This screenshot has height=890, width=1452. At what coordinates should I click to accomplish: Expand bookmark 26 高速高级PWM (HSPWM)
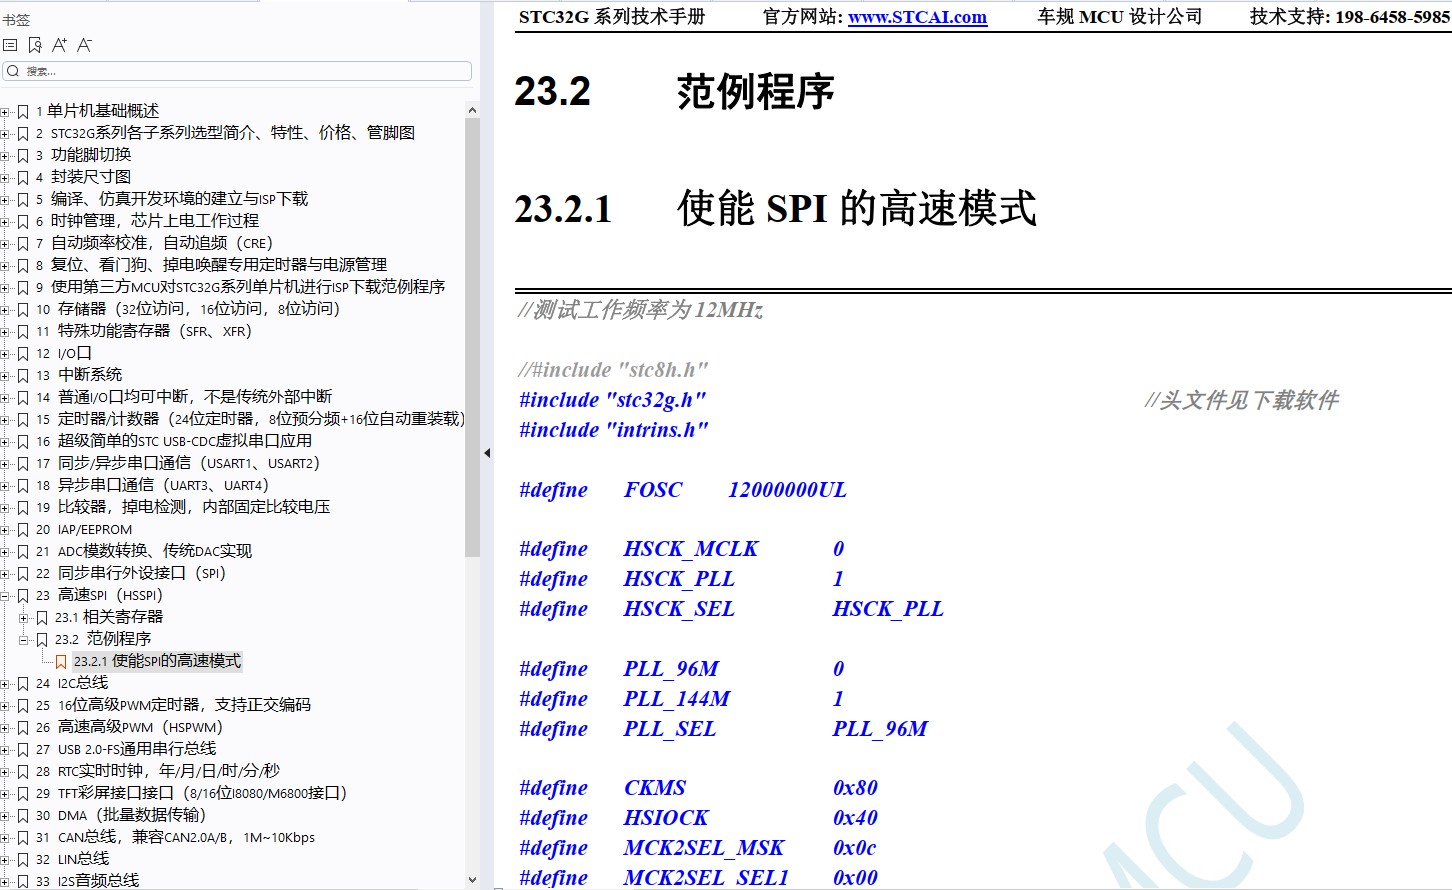point(5,727)
